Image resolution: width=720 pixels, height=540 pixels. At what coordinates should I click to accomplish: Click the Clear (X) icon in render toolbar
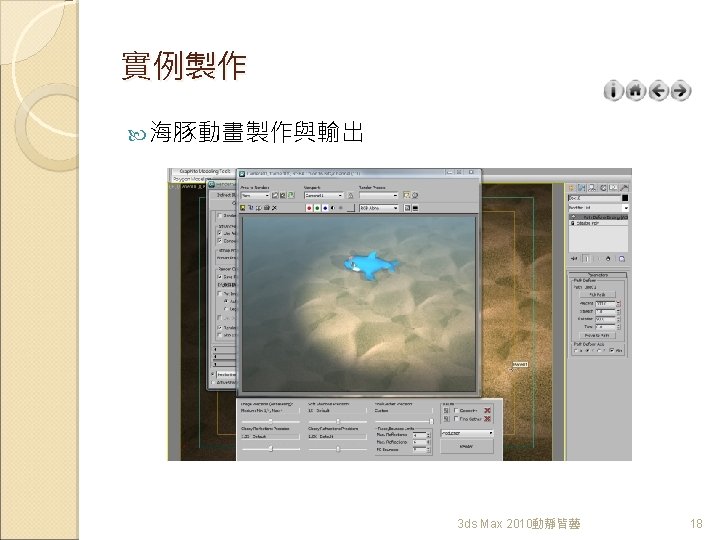tap(275, 208)
